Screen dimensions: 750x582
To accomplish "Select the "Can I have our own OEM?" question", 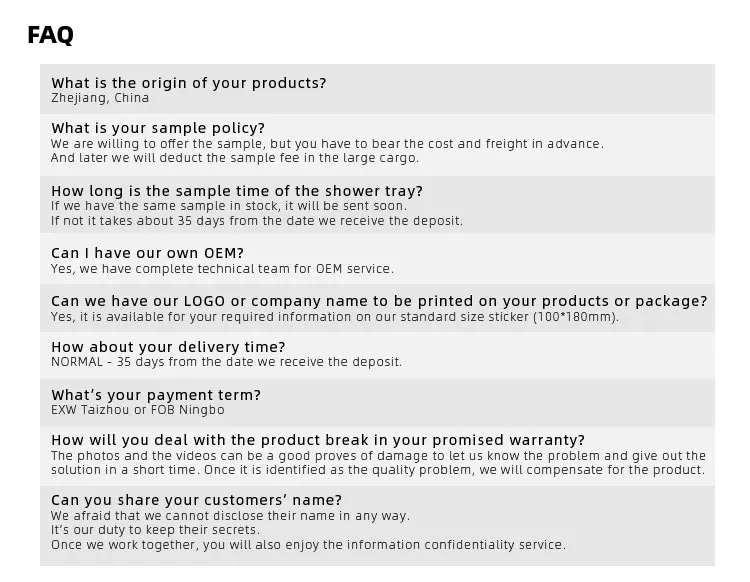I will click(x=147, y=253).
